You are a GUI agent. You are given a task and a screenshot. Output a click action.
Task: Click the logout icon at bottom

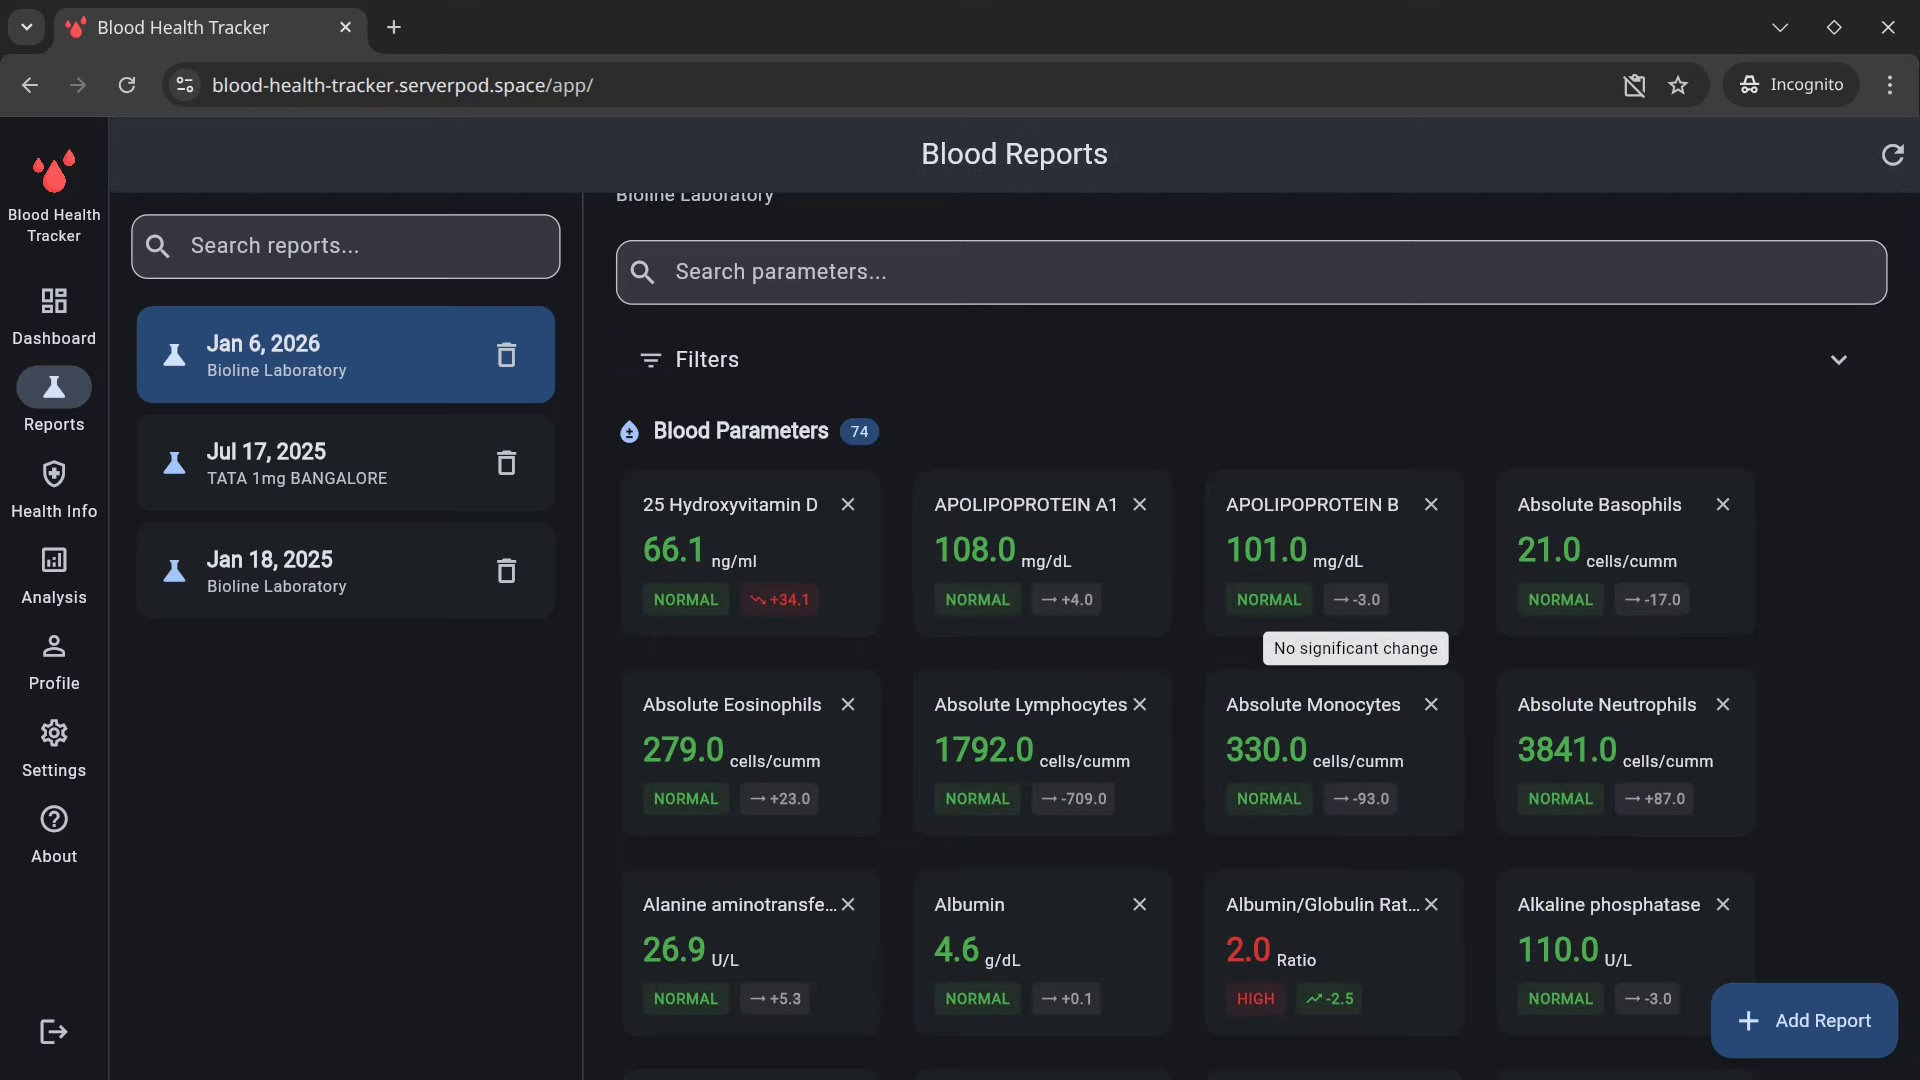54,1032
